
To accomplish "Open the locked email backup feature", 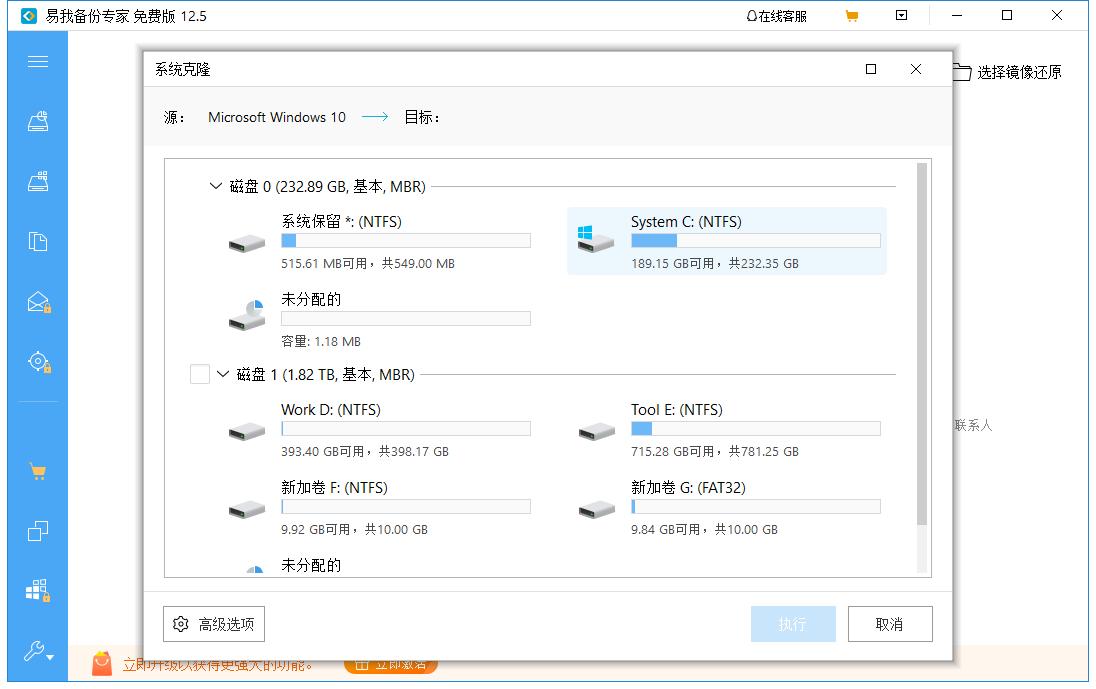I will (37, 301).
